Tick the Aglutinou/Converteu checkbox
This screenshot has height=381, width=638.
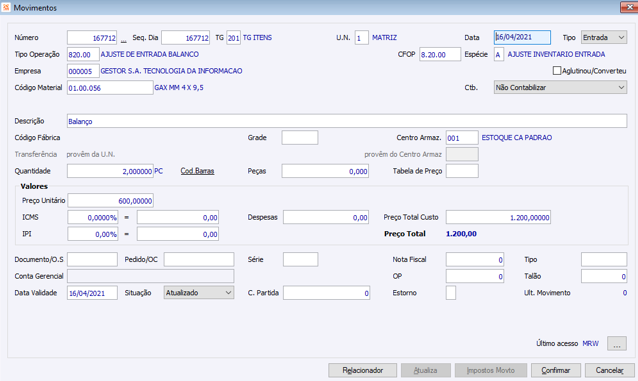[557, 71]
